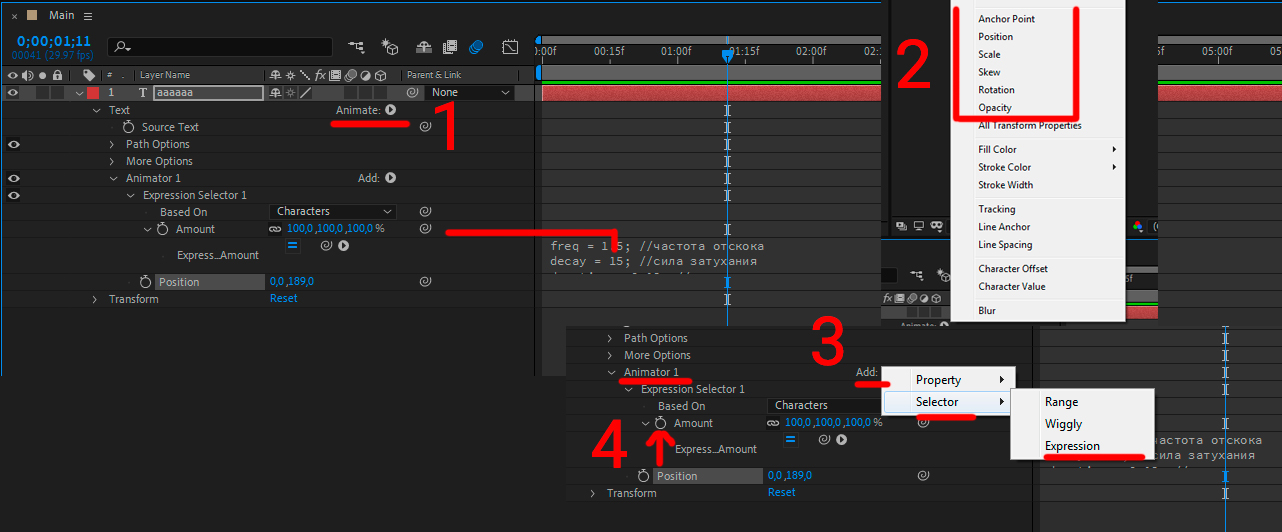
Task: Click the hide shy layers icon
Action: tap(424, 47)
